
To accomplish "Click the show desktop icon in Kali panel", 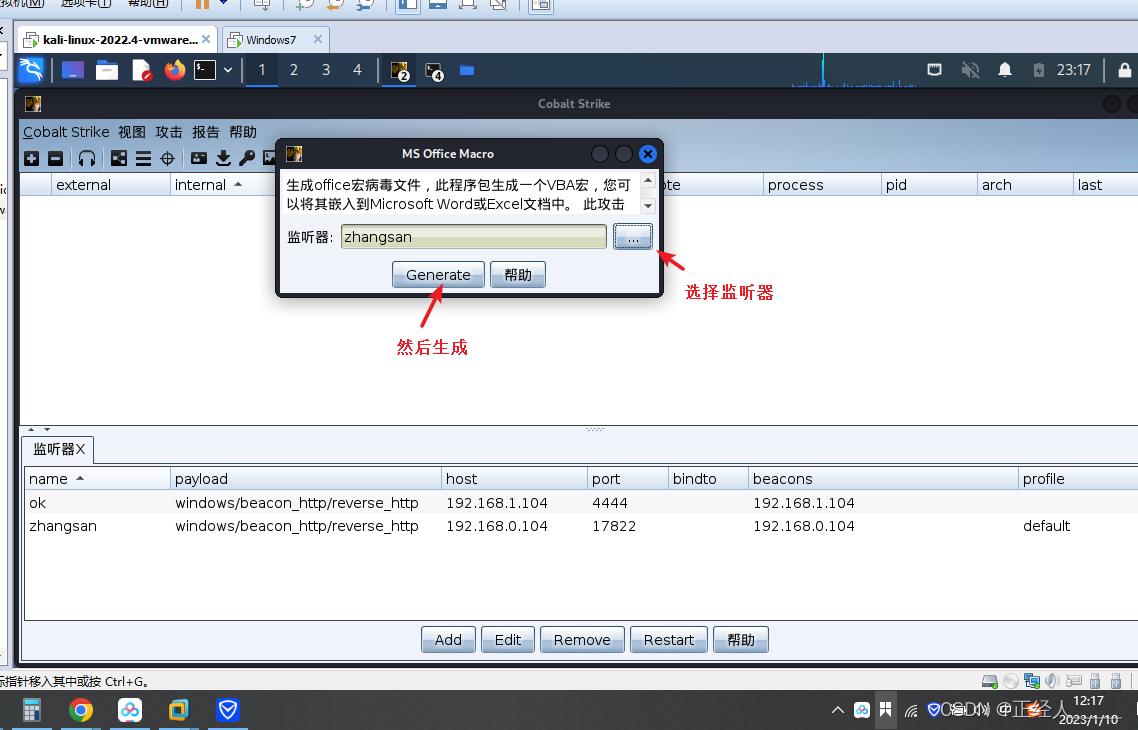I will click(x=73, y=70).
